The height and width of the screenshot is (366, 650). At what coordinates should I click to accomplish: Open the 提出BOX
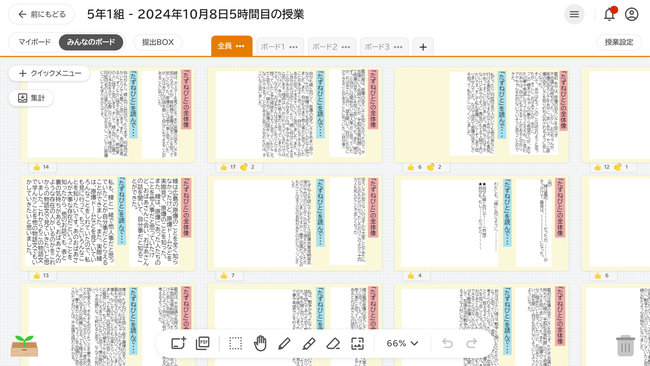(x=158, y=42)
